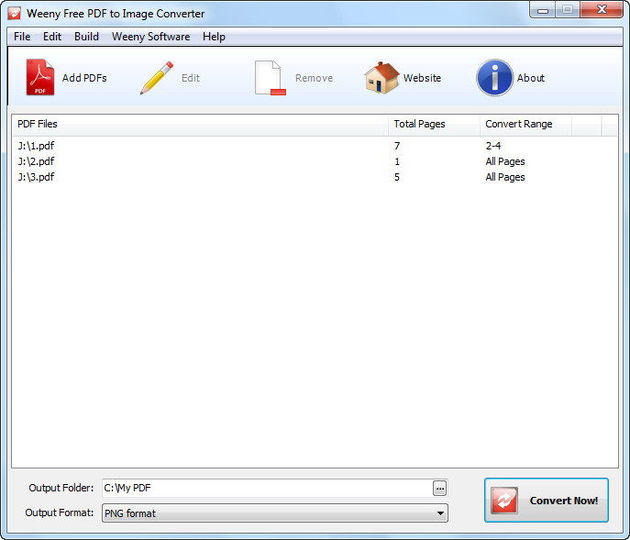This screenshot has height=540, width=630.
Task: Open the Website house icon
Action: [381, 78]
